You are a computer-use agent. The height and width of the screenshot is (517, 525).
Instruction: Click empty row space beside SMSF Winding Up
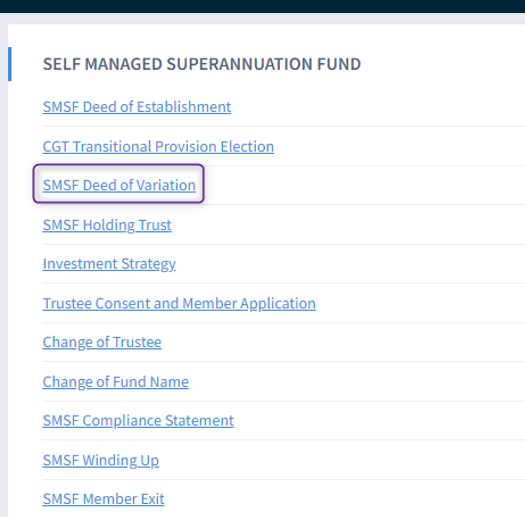click(x=342, y=460)
